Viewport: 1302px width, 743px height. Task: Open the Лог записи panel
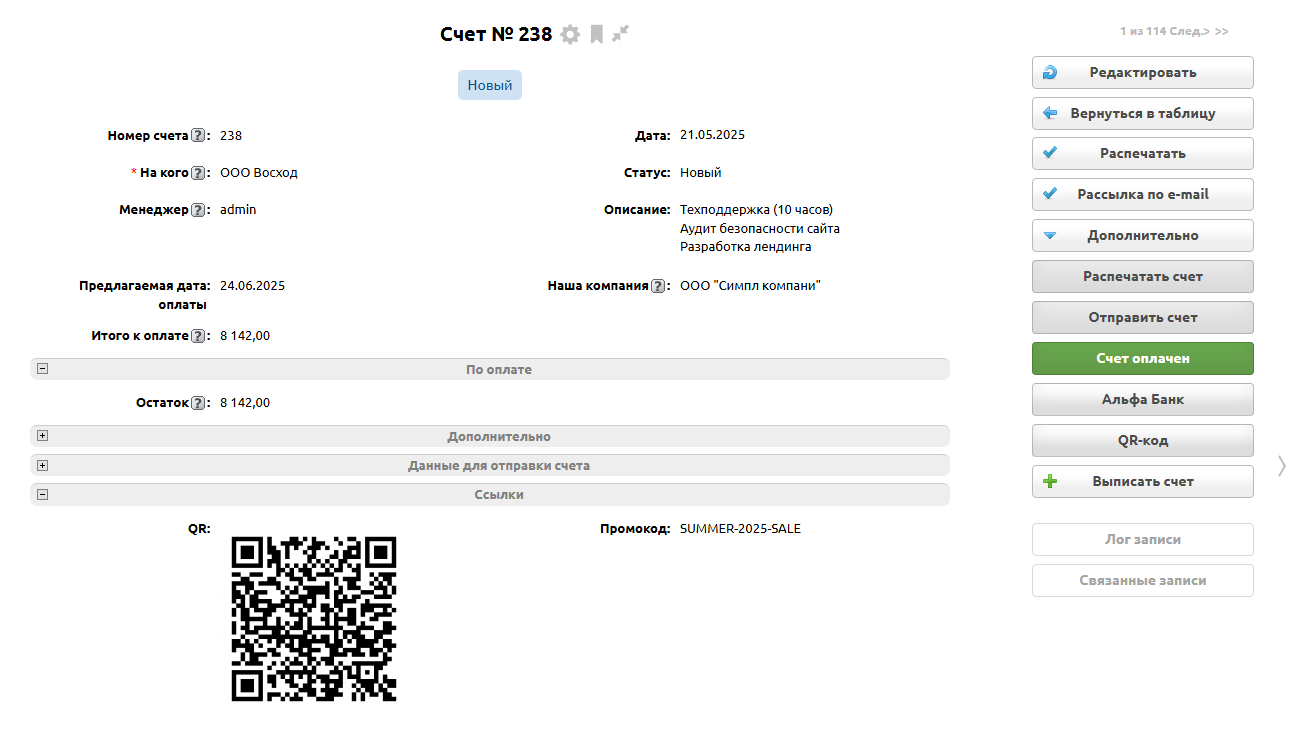tap(1142, 539)
